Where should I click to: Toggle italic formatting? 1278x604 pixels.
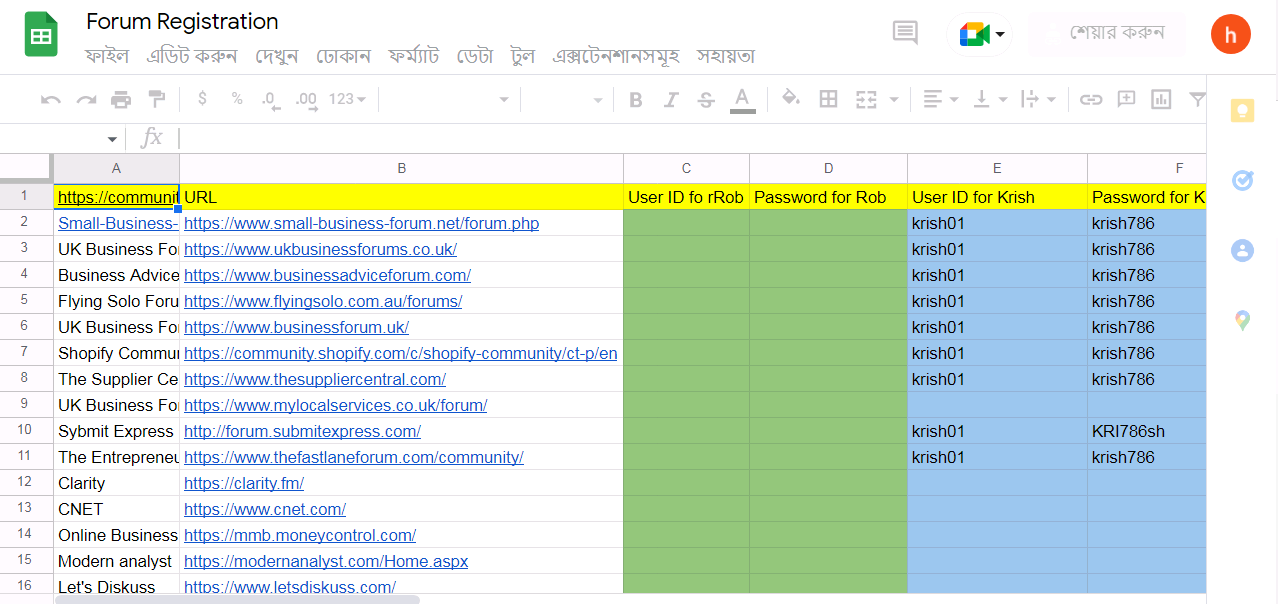point(671,99)
